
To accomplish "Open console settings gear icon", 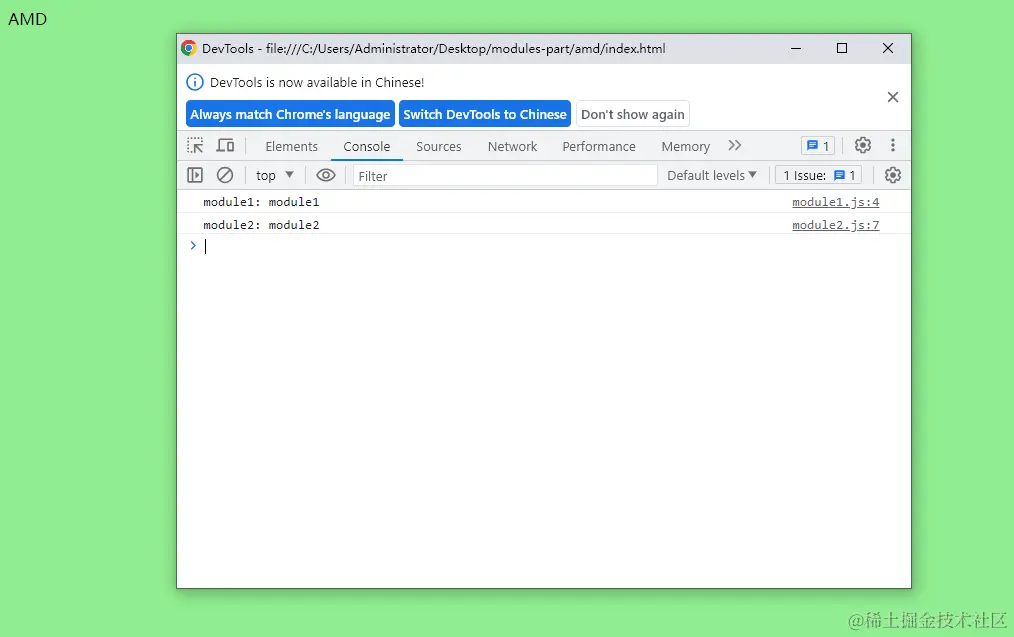I will pos(892,175).
